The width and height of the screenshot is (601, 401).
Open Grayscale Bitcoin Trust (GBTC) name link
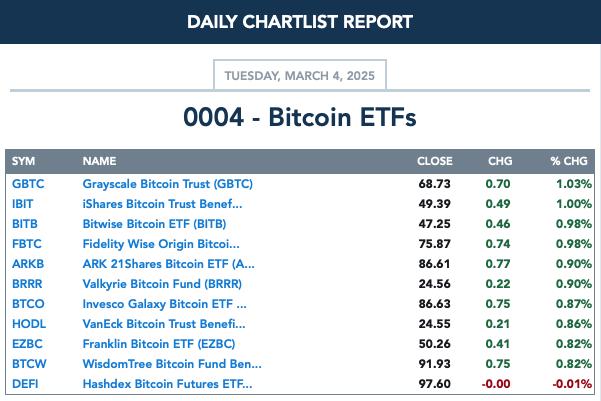point(167,184)
